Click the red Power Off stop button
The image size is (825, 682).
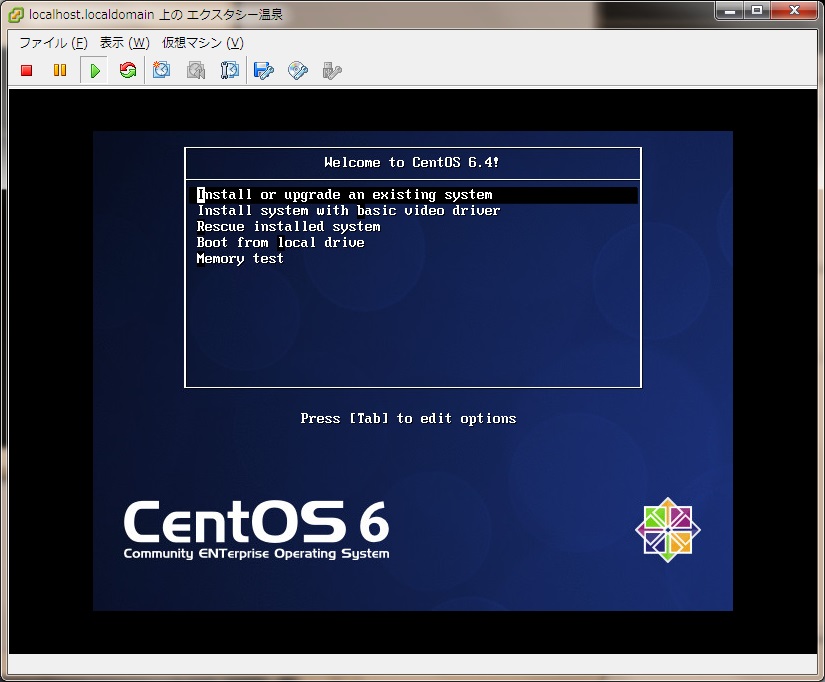coord(26,70)
